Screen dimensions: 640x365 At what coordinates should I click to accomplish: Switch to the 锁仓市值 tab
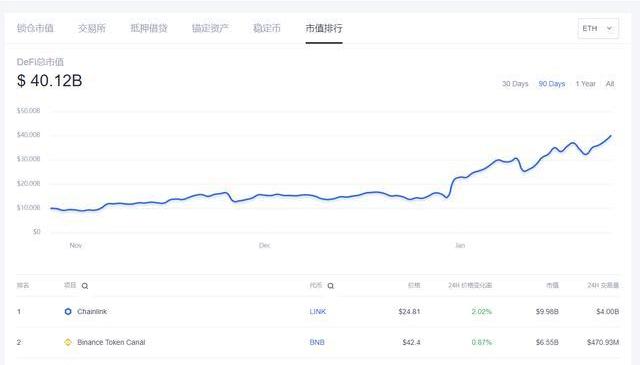35,28
